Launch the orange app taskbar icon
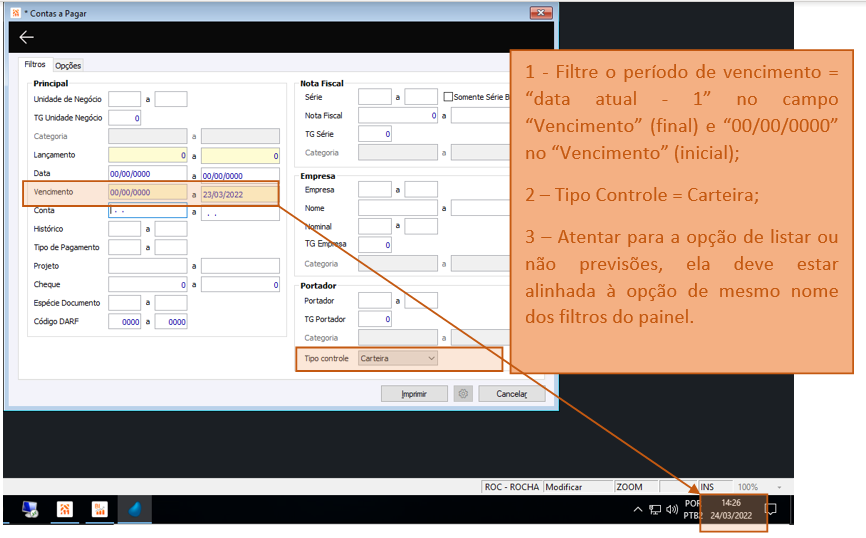Viewport: 866px width, 538px height. pos(65,509)
